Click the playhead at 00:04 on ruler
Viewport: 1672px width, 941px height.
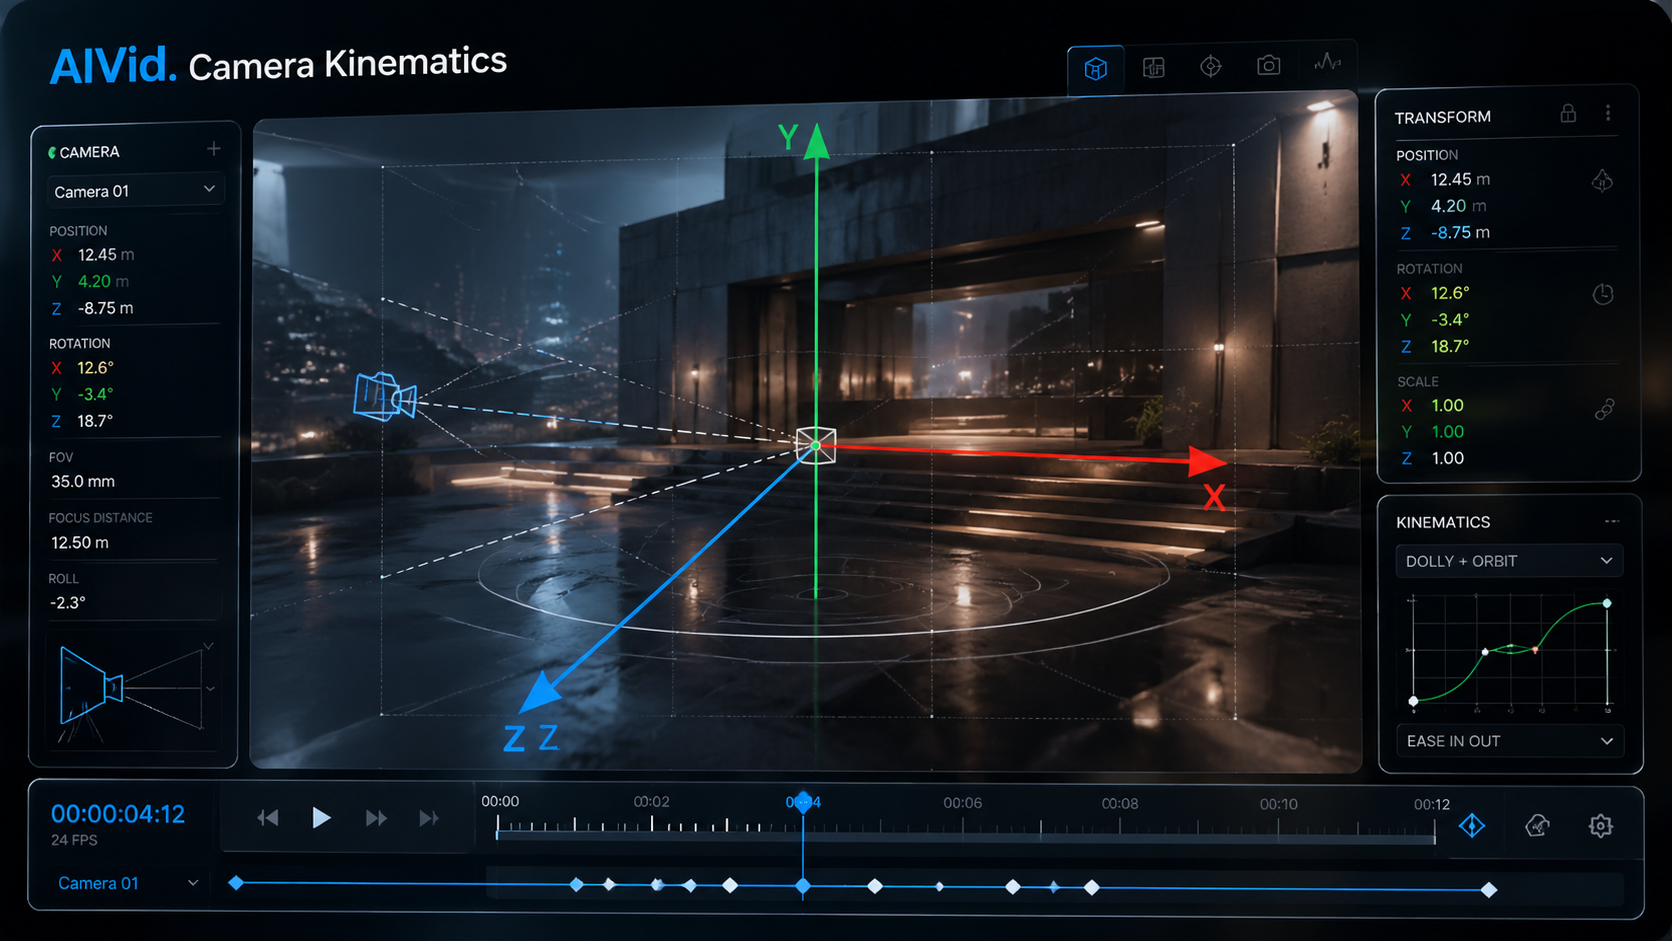point(803,802)
